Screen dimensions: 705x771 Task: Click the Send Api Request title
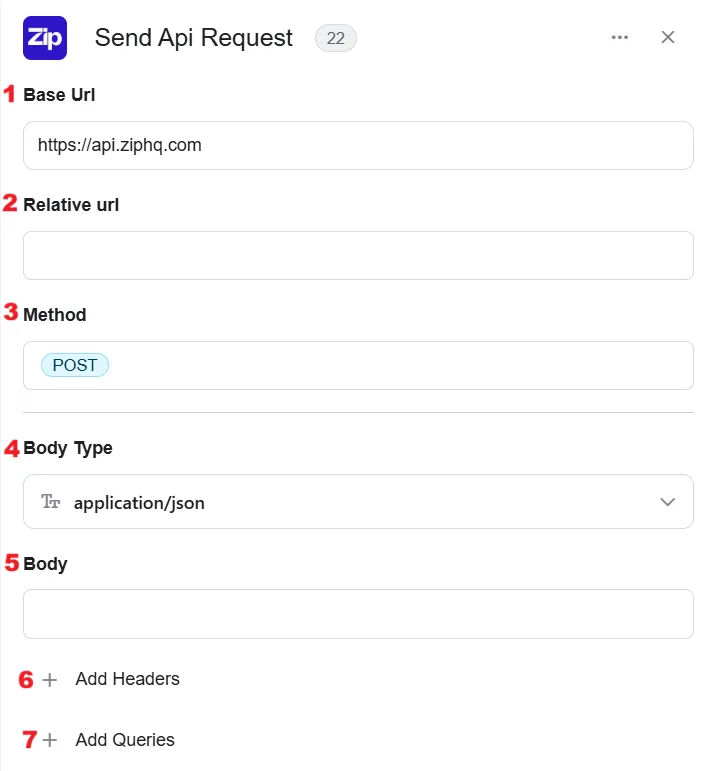pyautogui.click(x=194, y=38)
